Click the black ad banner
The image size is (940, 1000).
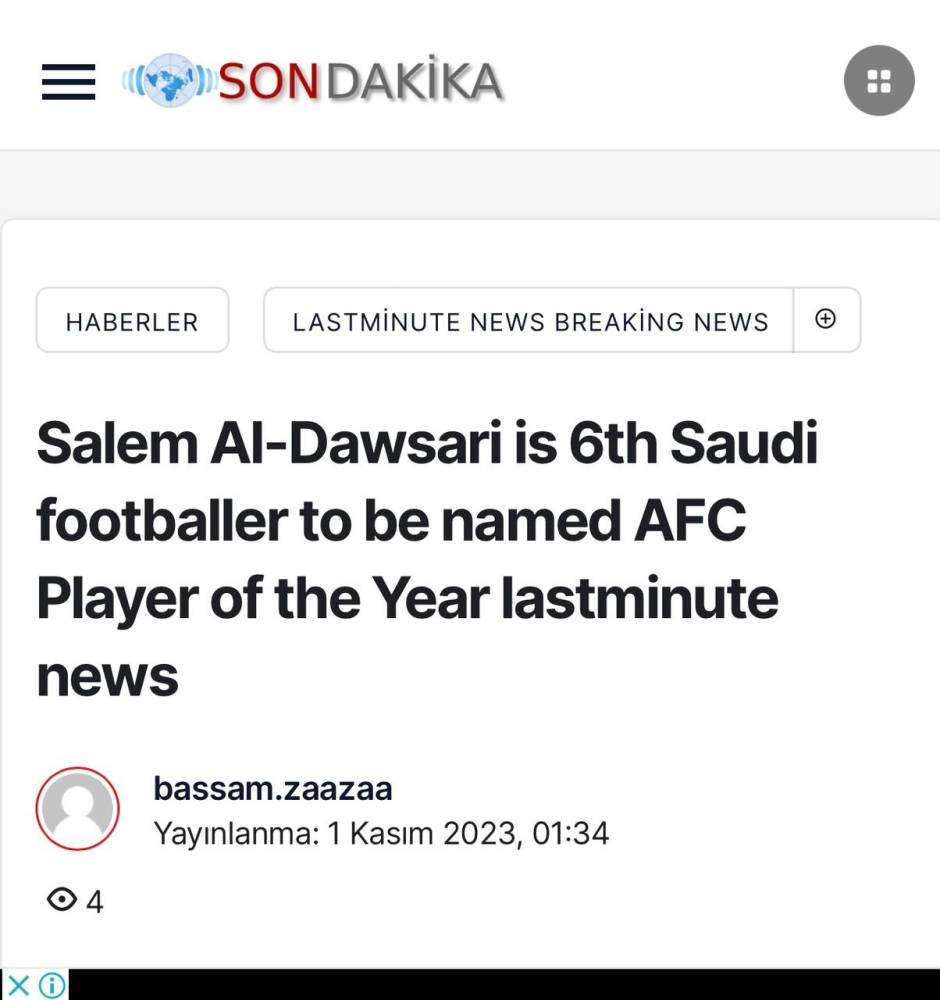(500, 985)
